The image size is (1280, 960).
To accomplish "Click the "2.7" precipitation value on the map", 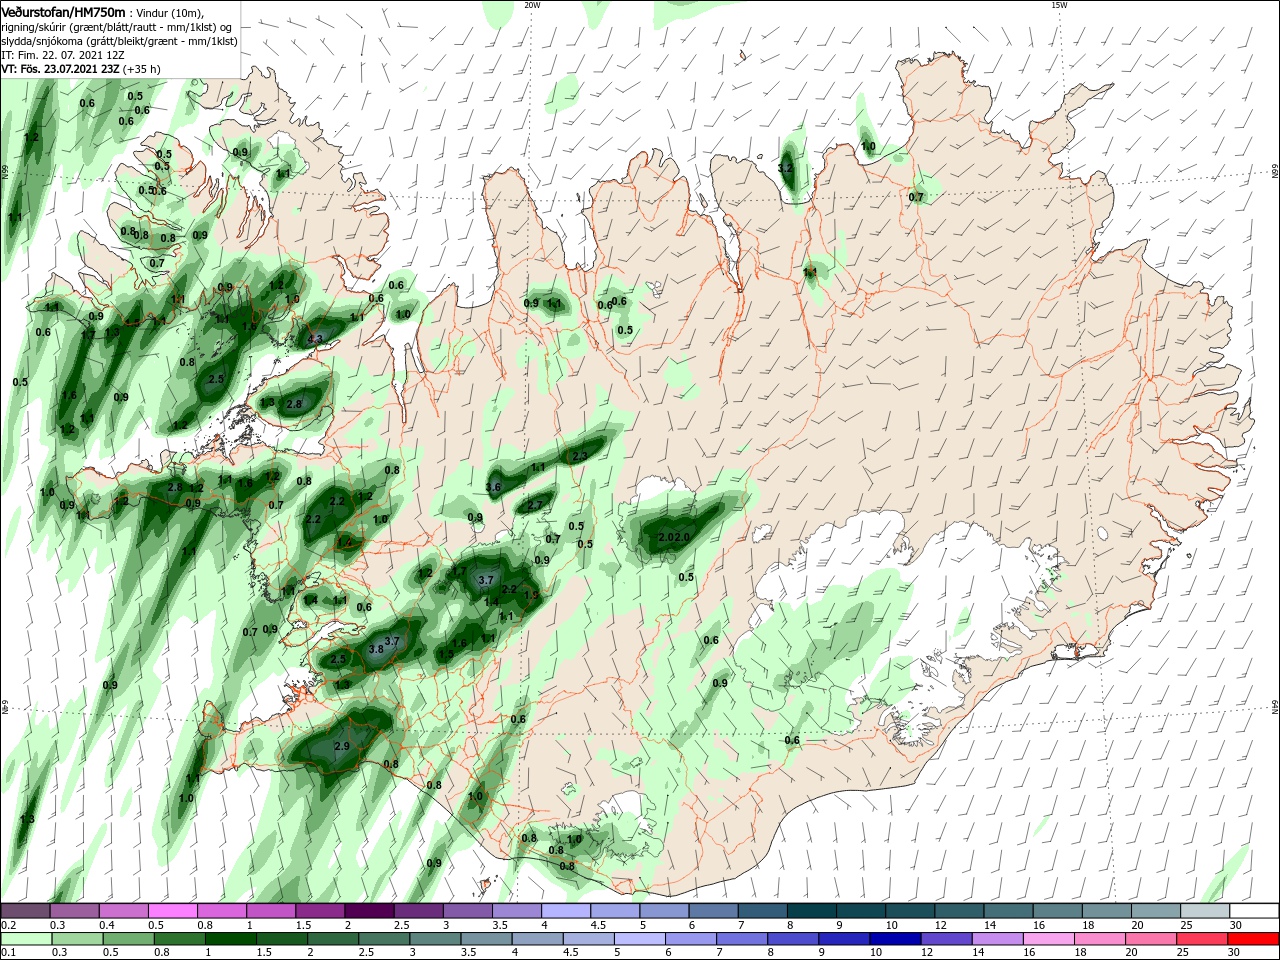I will 535,506.
